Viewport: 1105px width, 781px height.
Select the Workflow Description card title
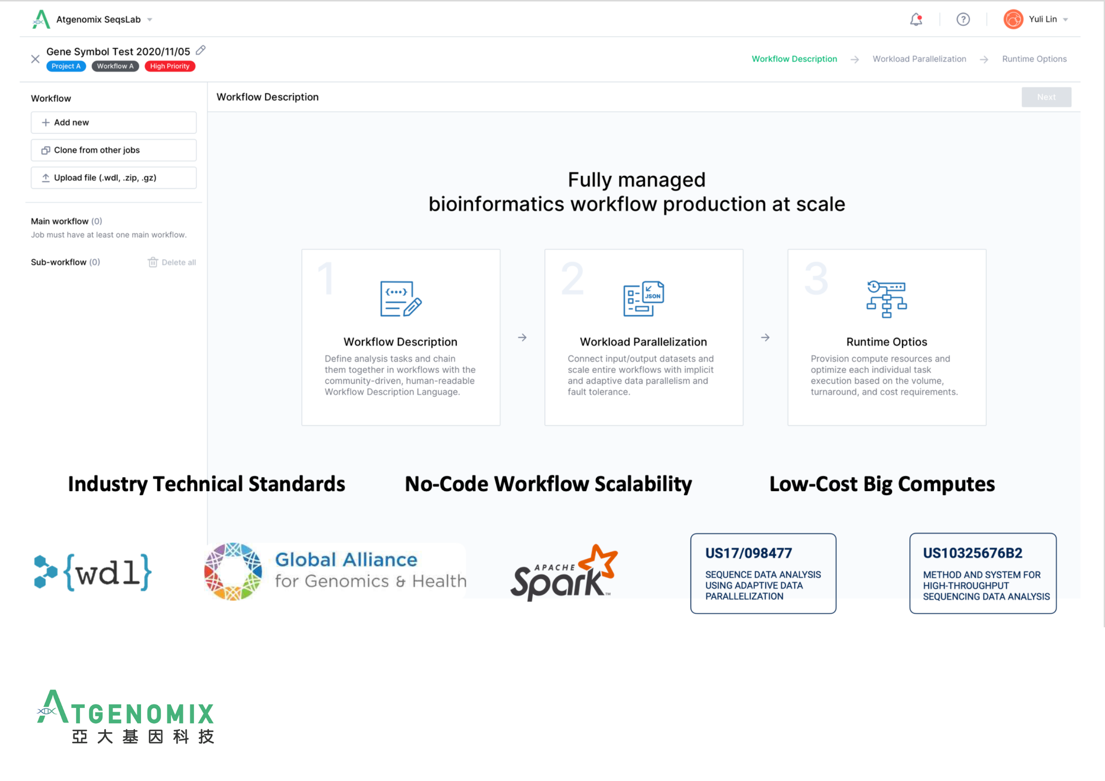click(400, 342)
